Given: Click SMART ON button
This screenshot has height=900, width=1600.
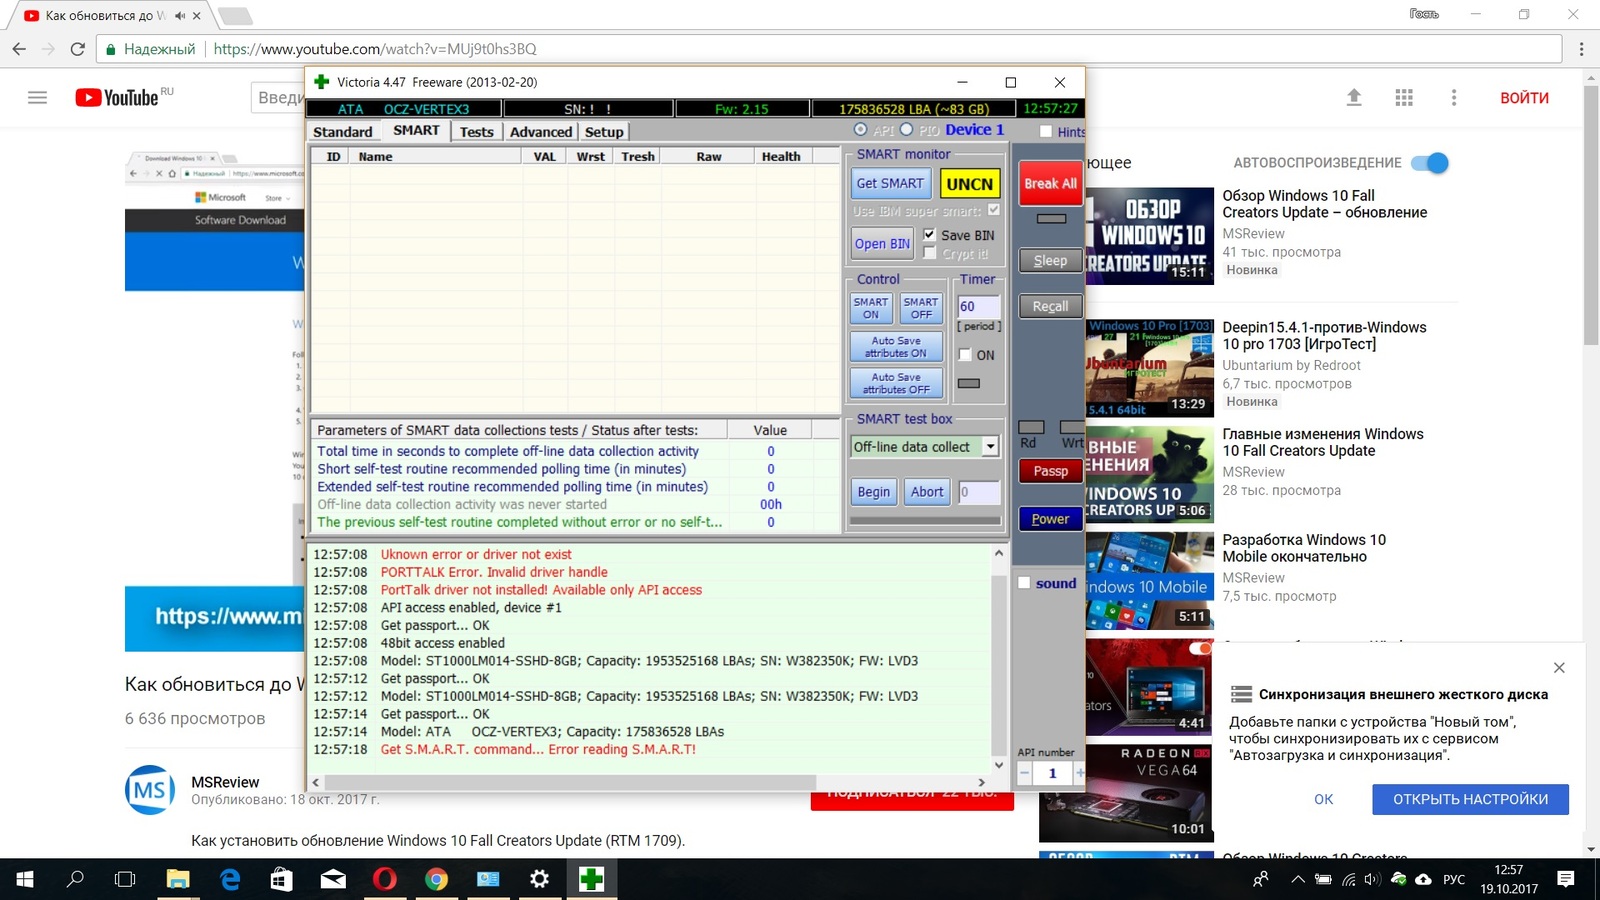Looking at the screenshot, I should pos(871,308).
